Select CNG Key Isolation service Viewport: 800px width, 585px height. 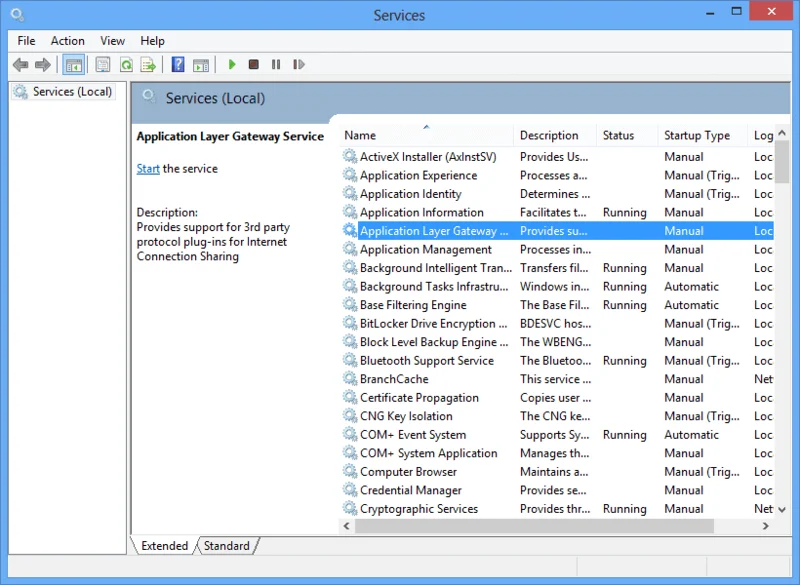click(557, 416)
